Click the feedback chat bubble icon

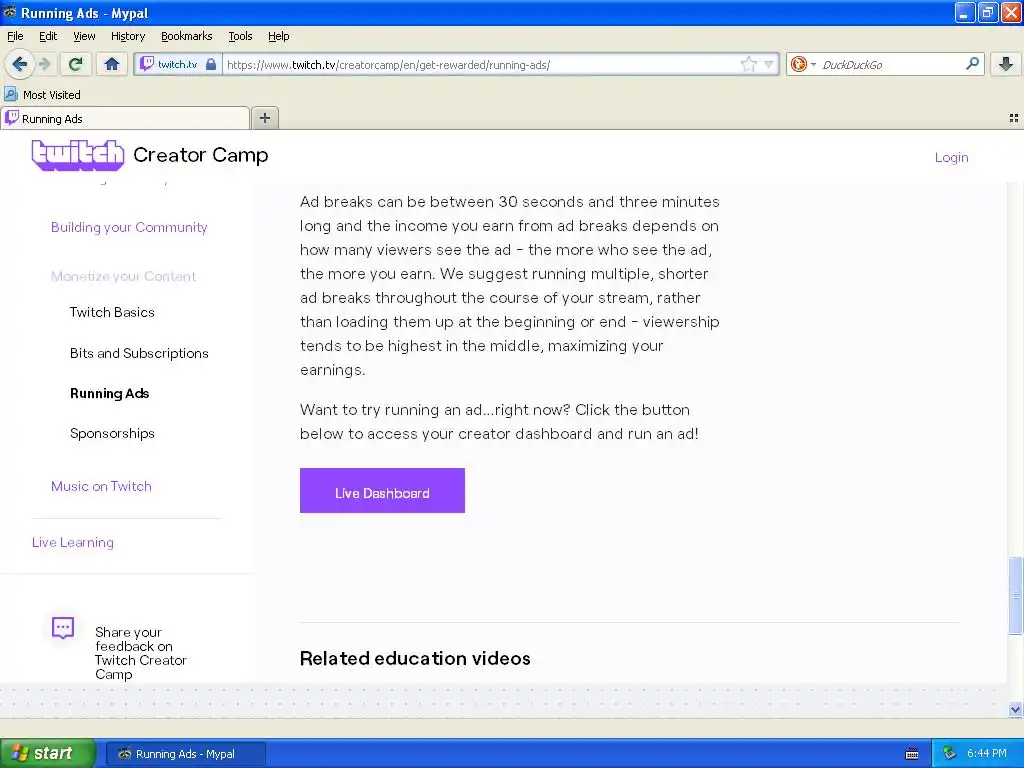click(63, 628)
